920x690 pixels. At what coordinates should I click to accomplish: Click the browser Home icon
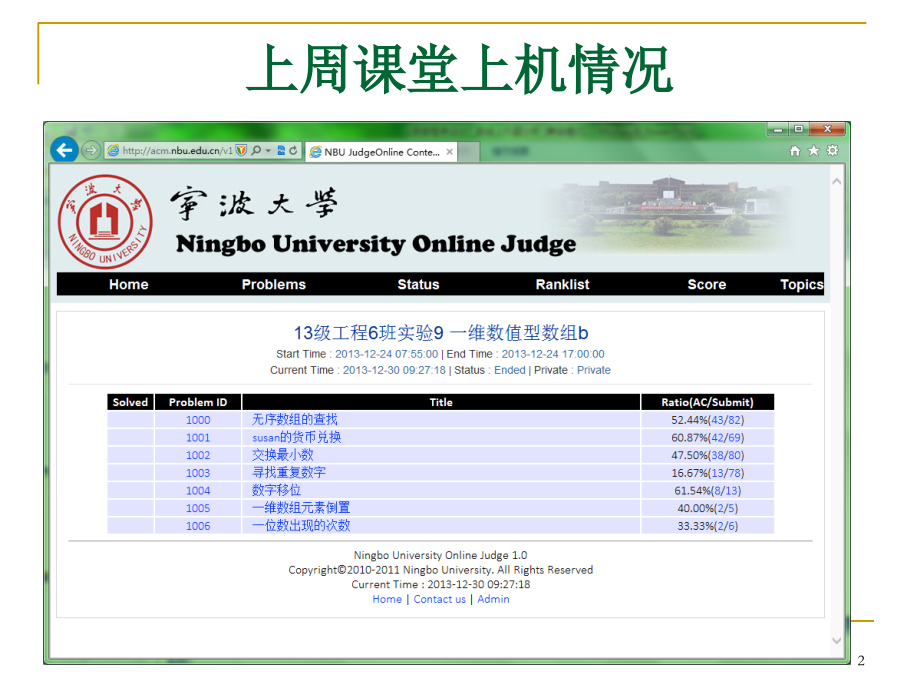point(794,150)
